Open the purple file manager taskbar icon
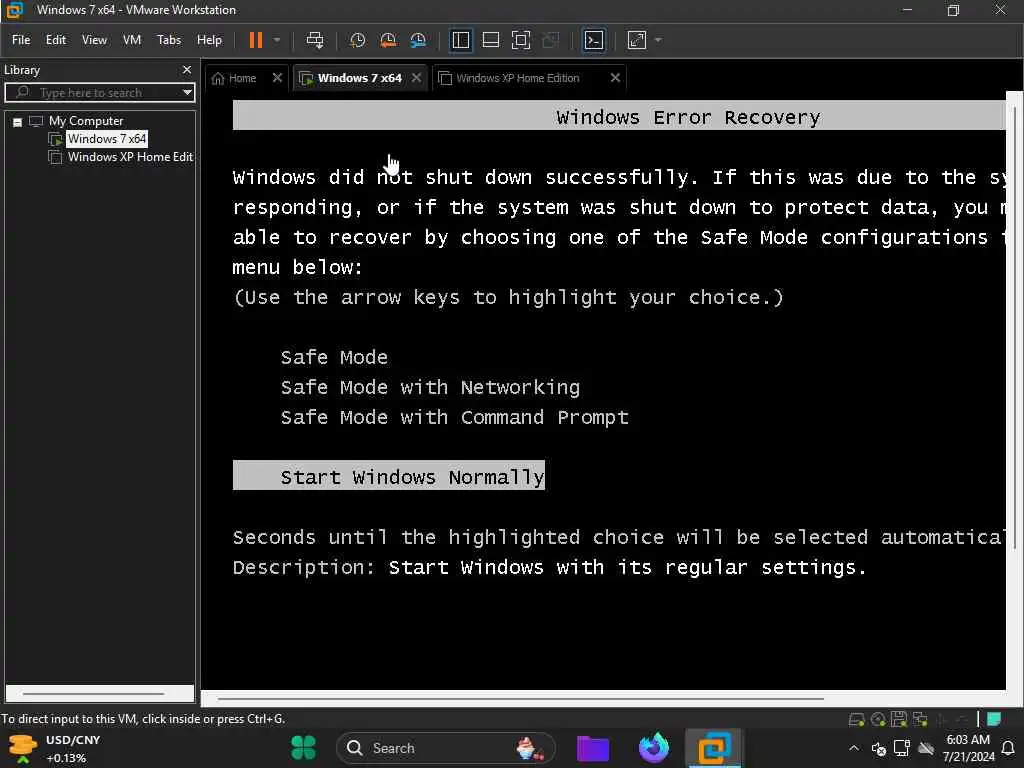Screen dimensions: 1024x768 tap(593, 748)
